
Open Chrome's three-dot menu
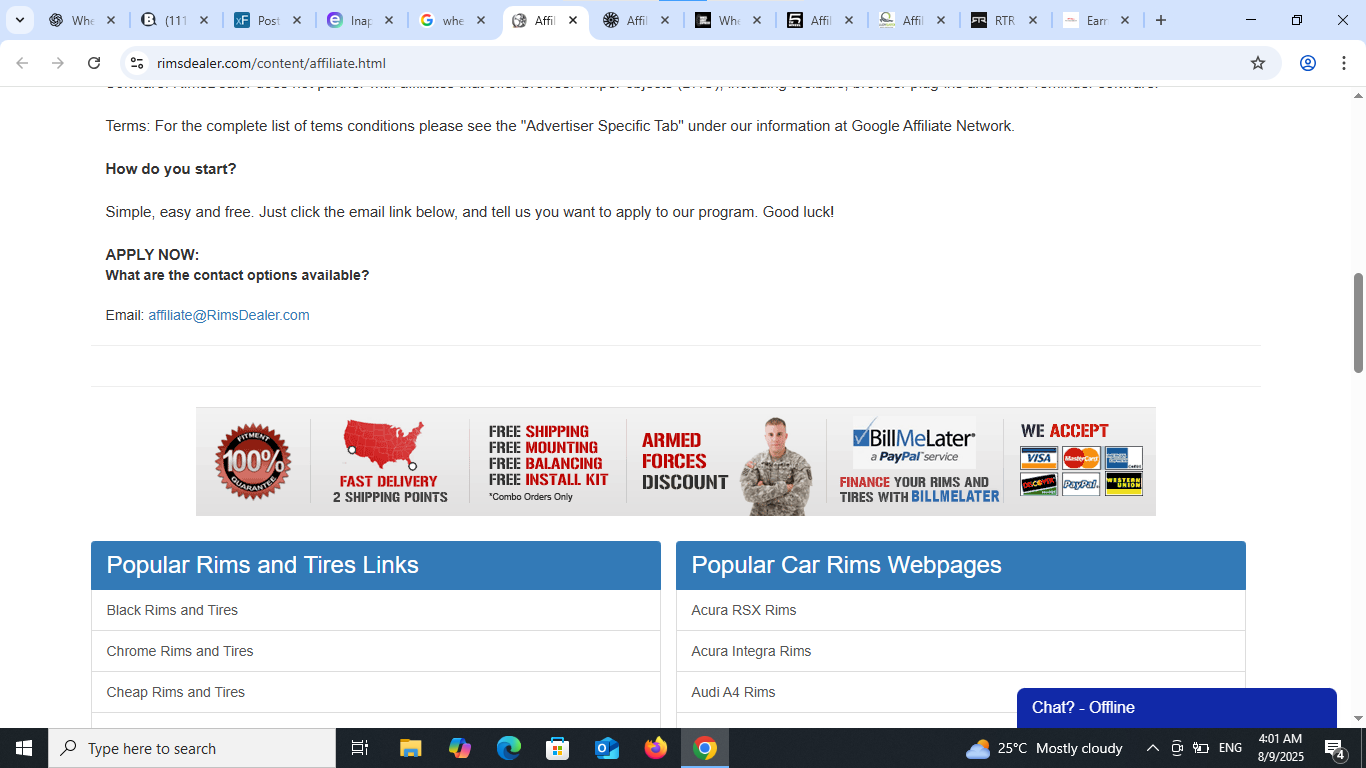click(1343, 63)
